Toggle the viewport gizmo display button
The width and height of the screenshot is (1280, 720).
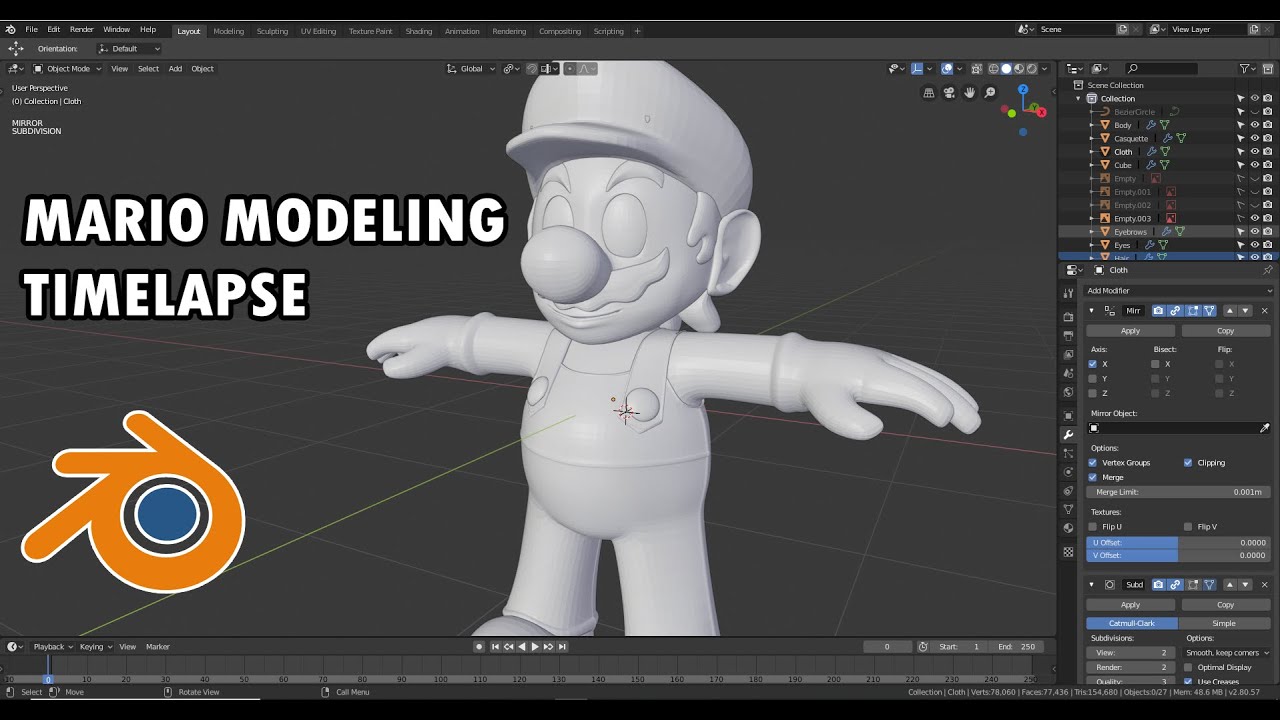coord(917,69)
